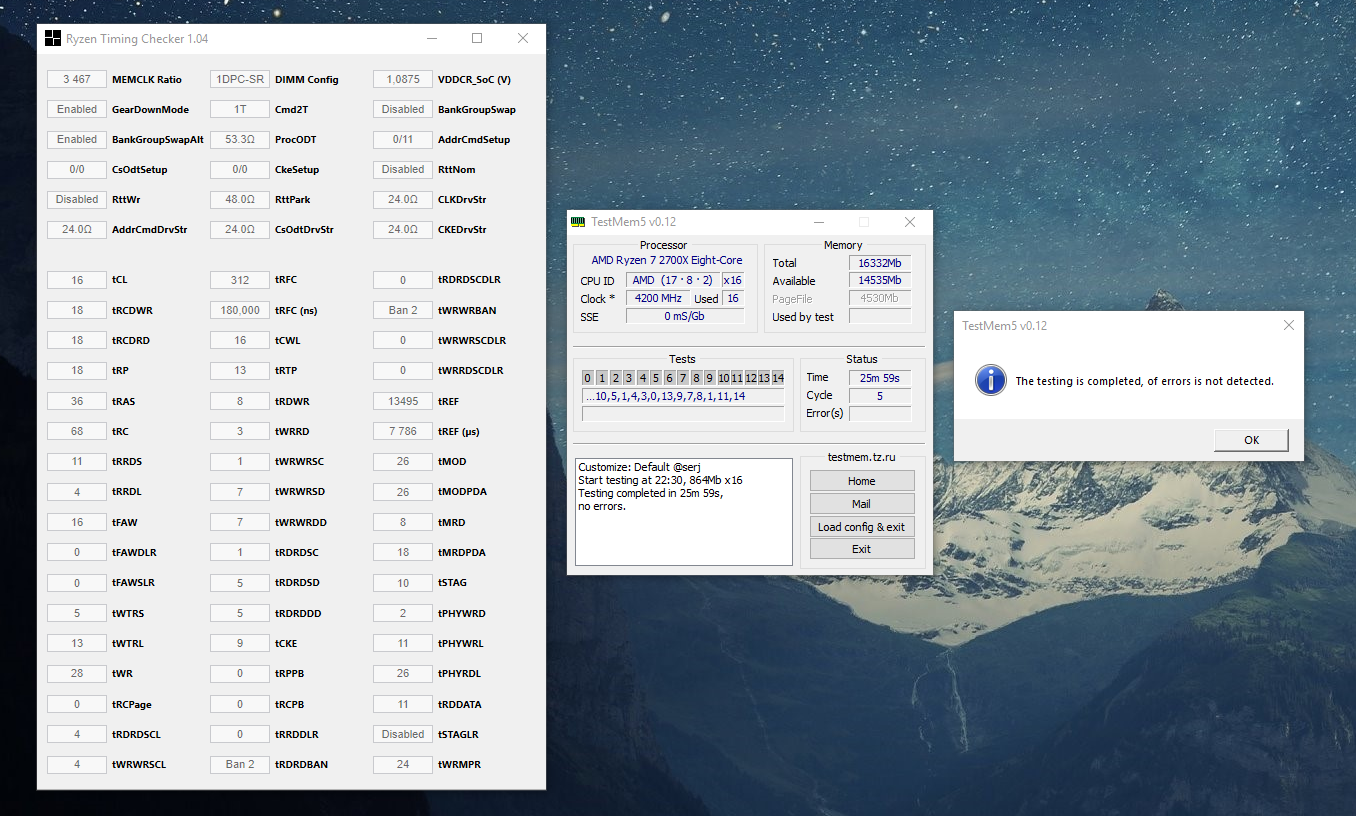
Task: Click the AddrCmdSetup 0/11 field
Action: (x=403, y=140)
